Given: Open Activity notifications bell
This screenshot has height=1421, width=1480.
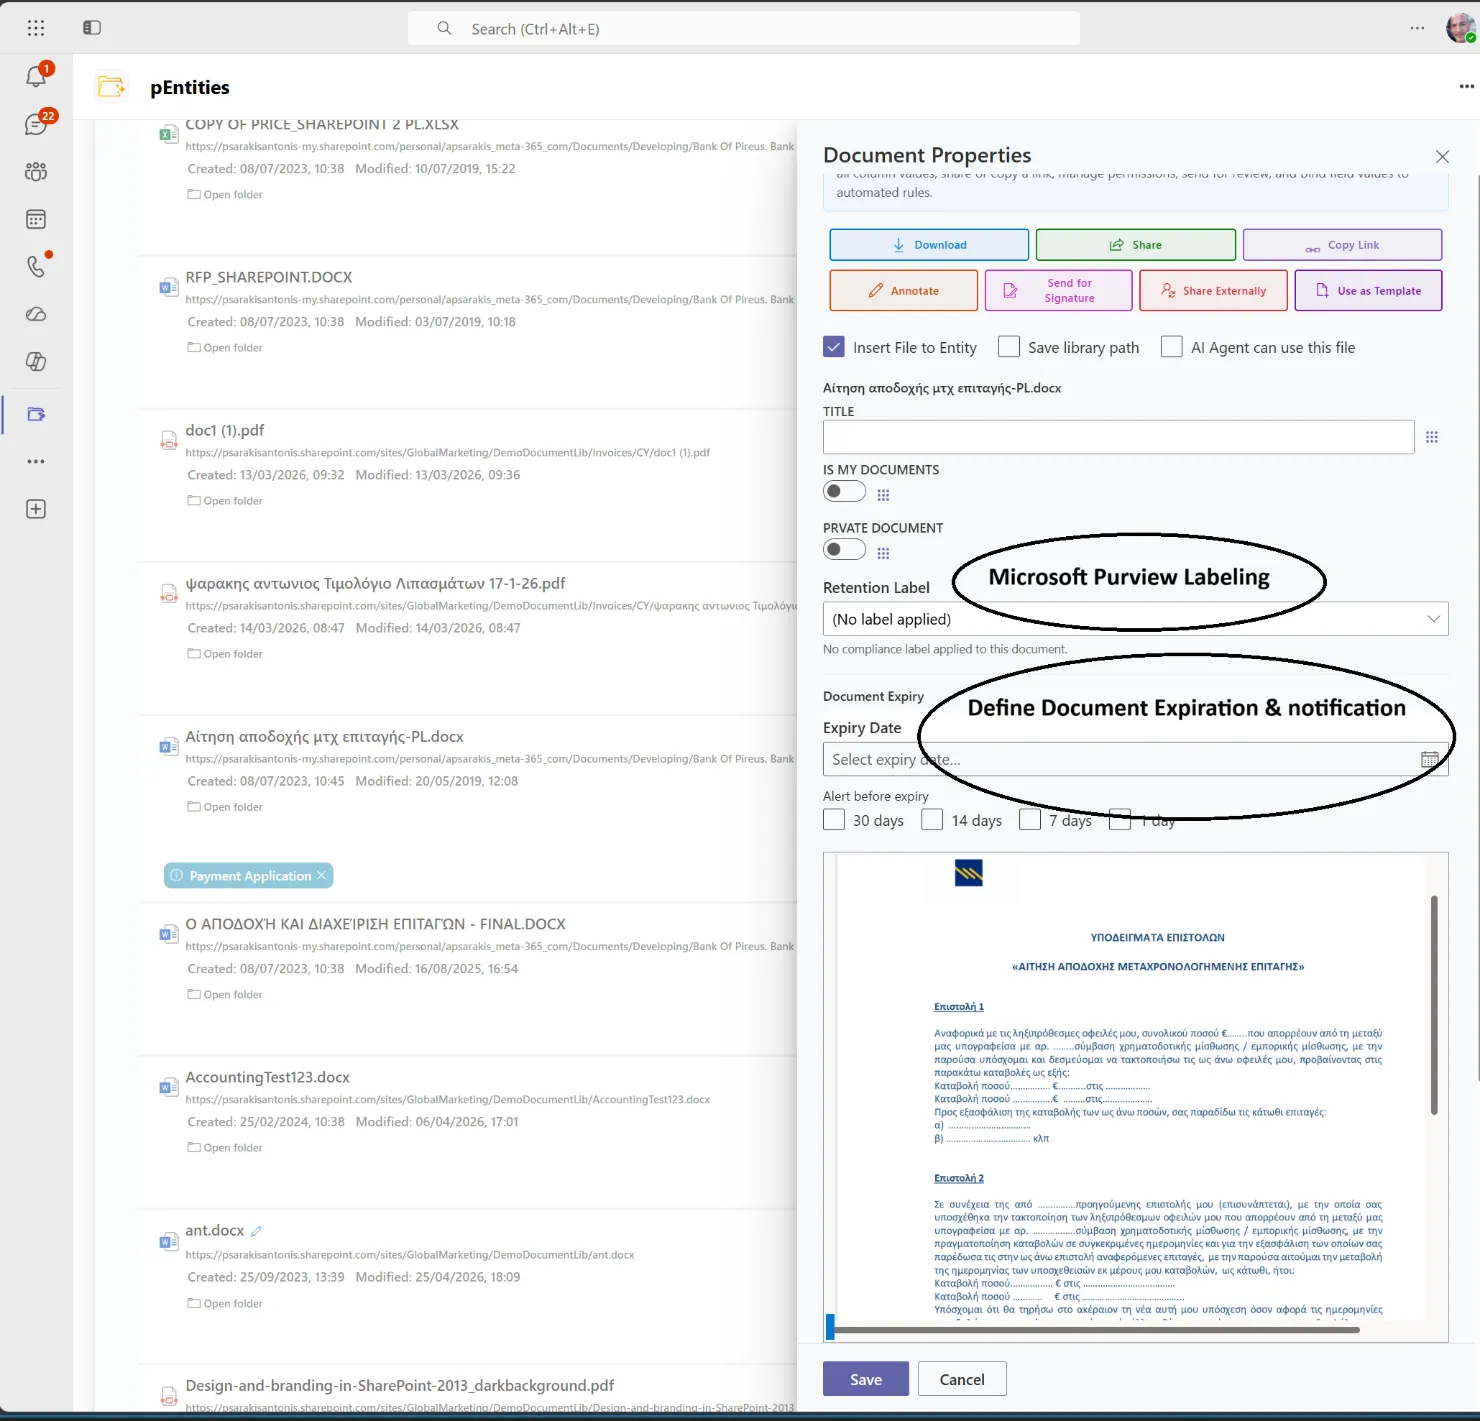Looking at the screenshot, I should (36, 76).
